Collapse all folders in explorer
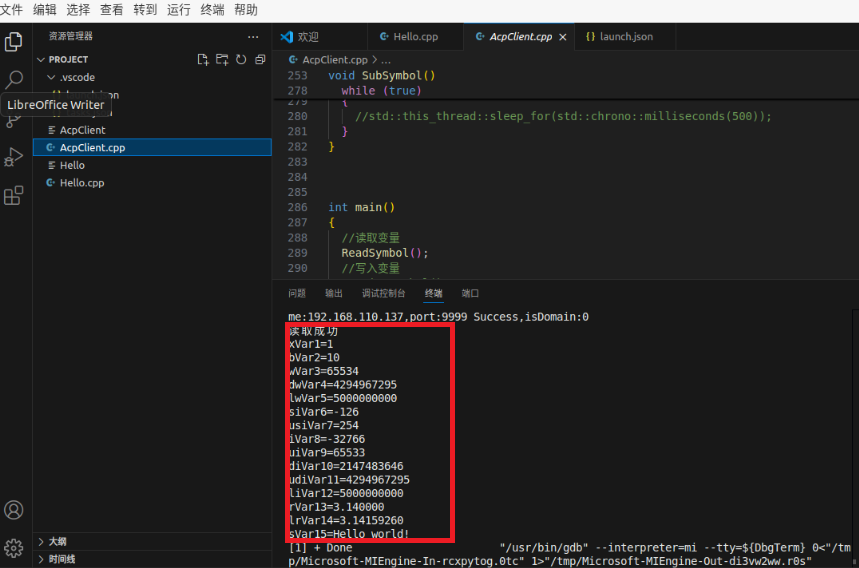Viewport: 859px width, 568px height. click(x=260, y=59)
